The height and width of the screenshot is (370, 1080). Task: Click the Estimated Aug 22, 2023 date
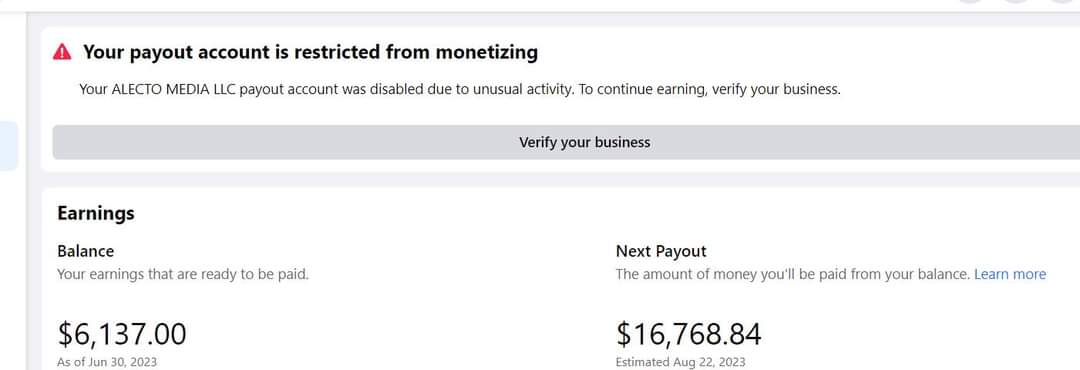pos(681,362)
